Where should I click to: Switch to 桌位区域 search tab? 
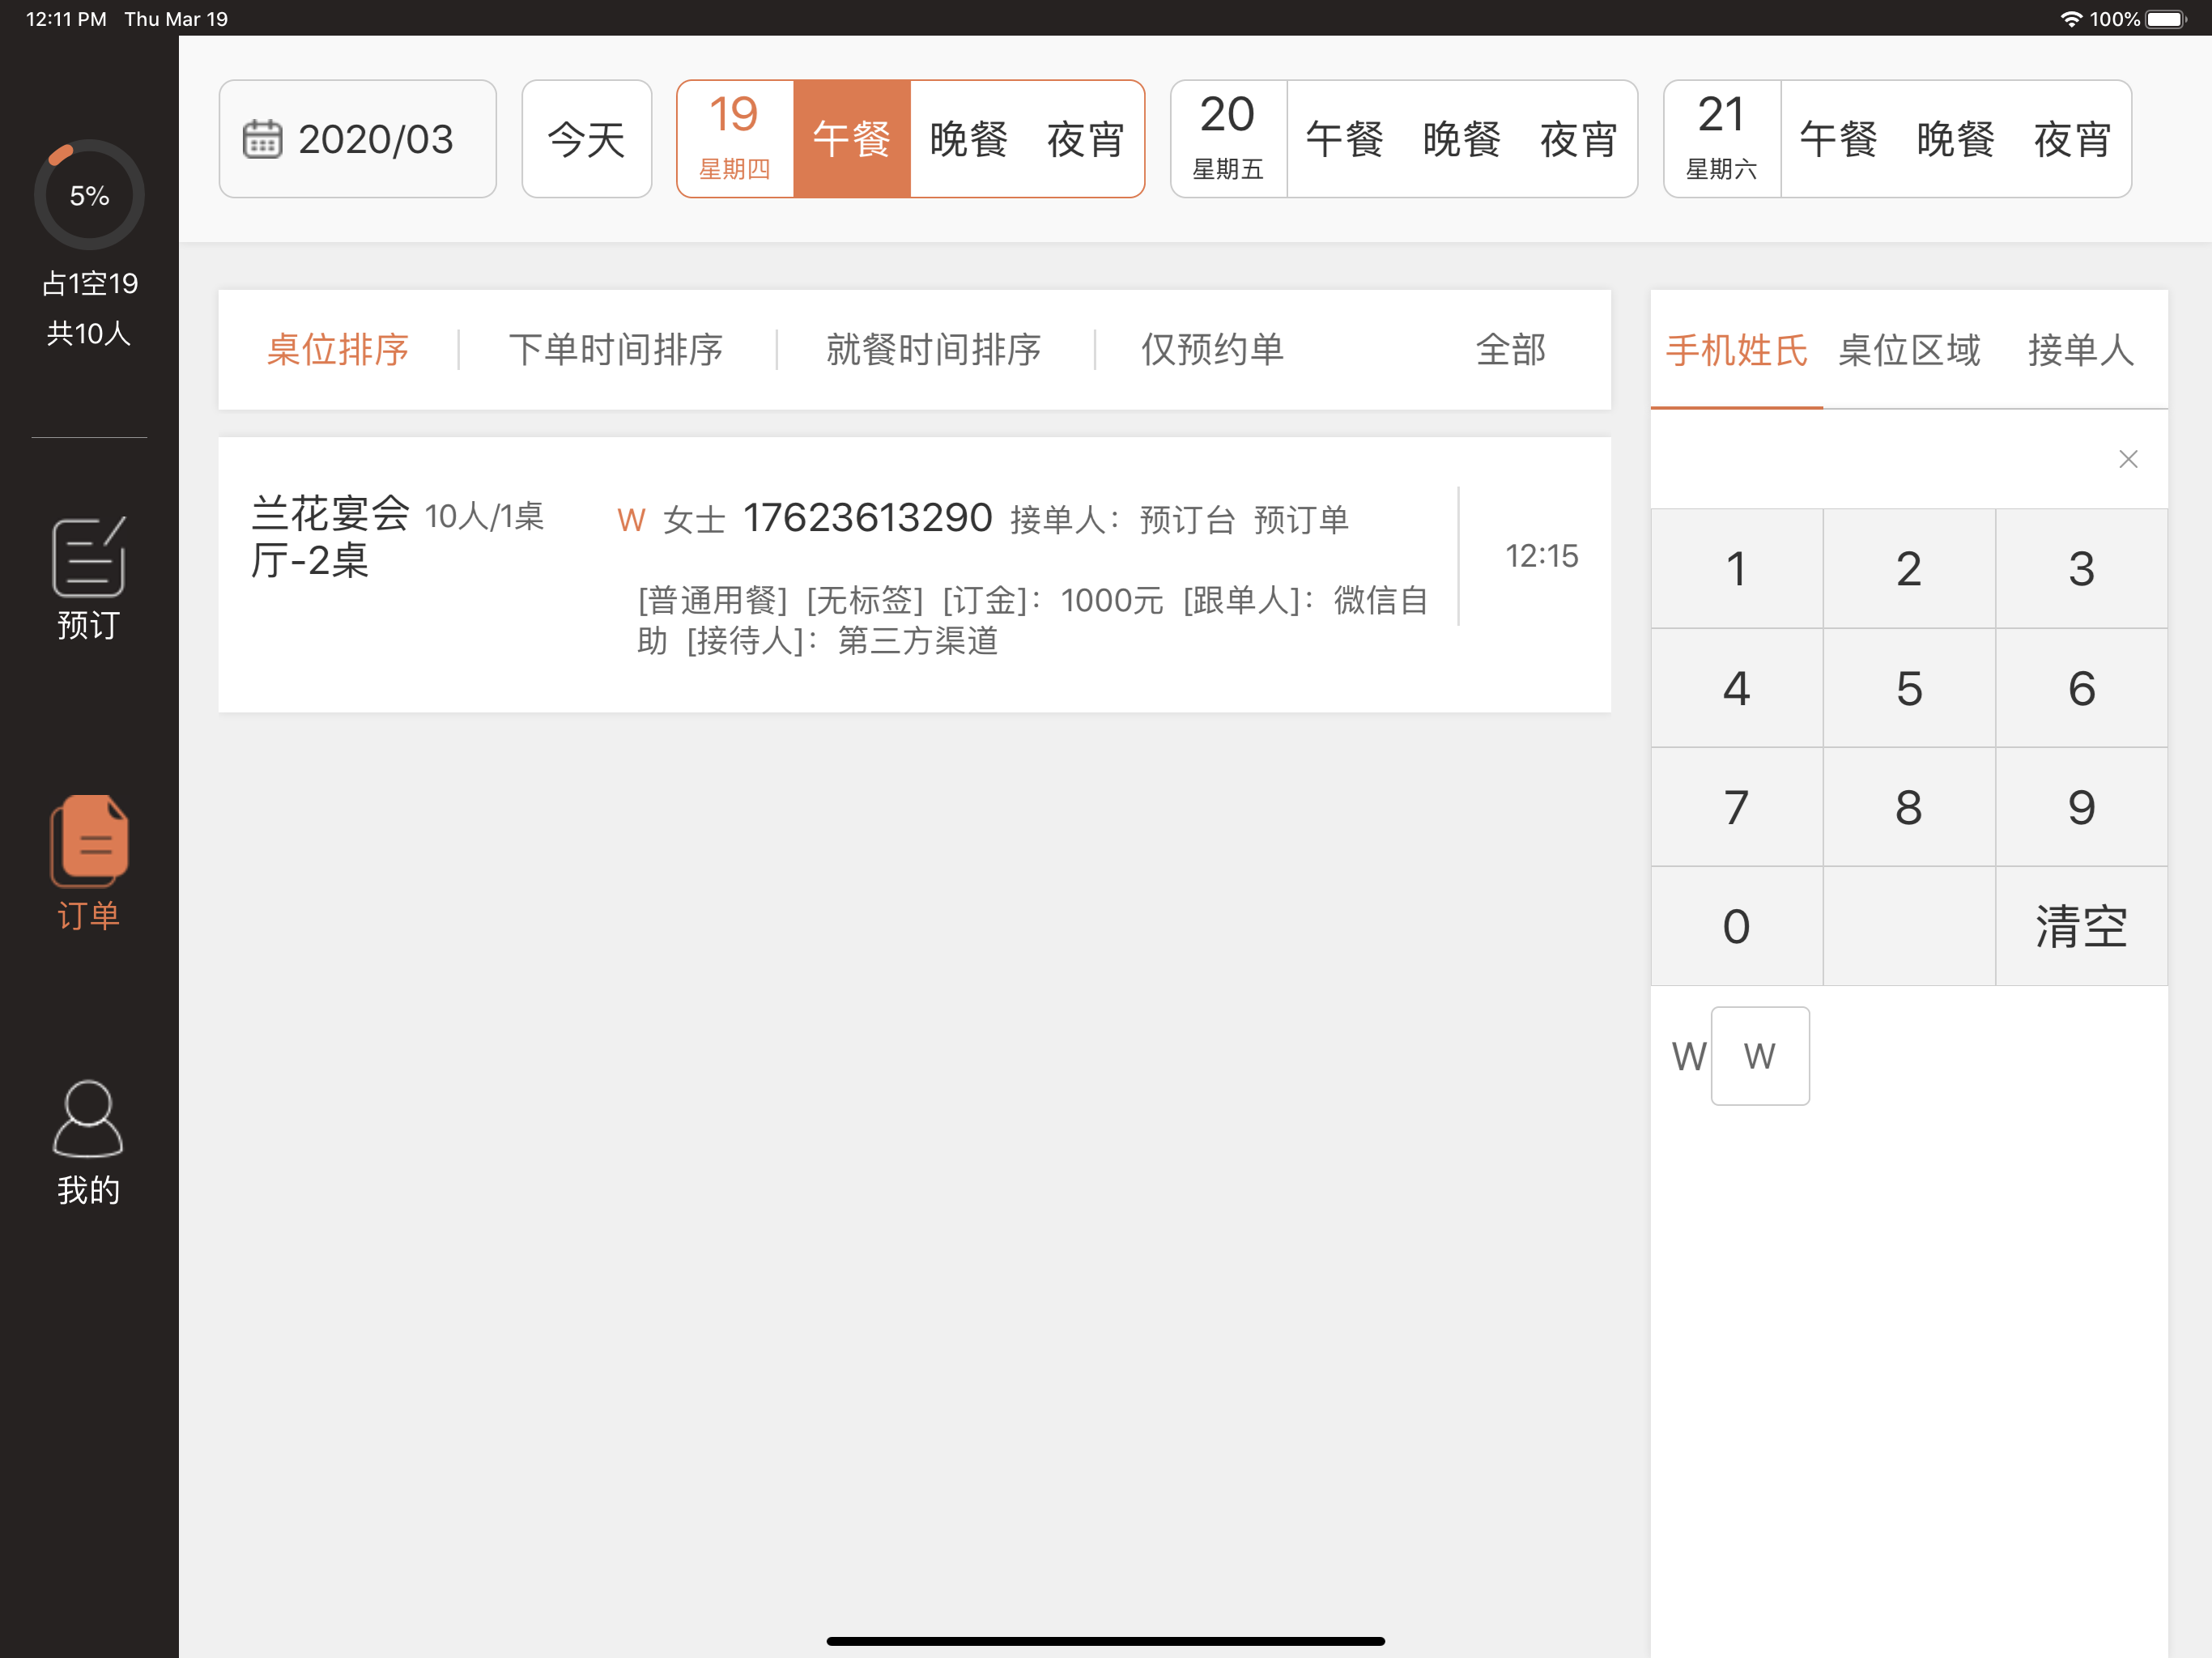1908,350
